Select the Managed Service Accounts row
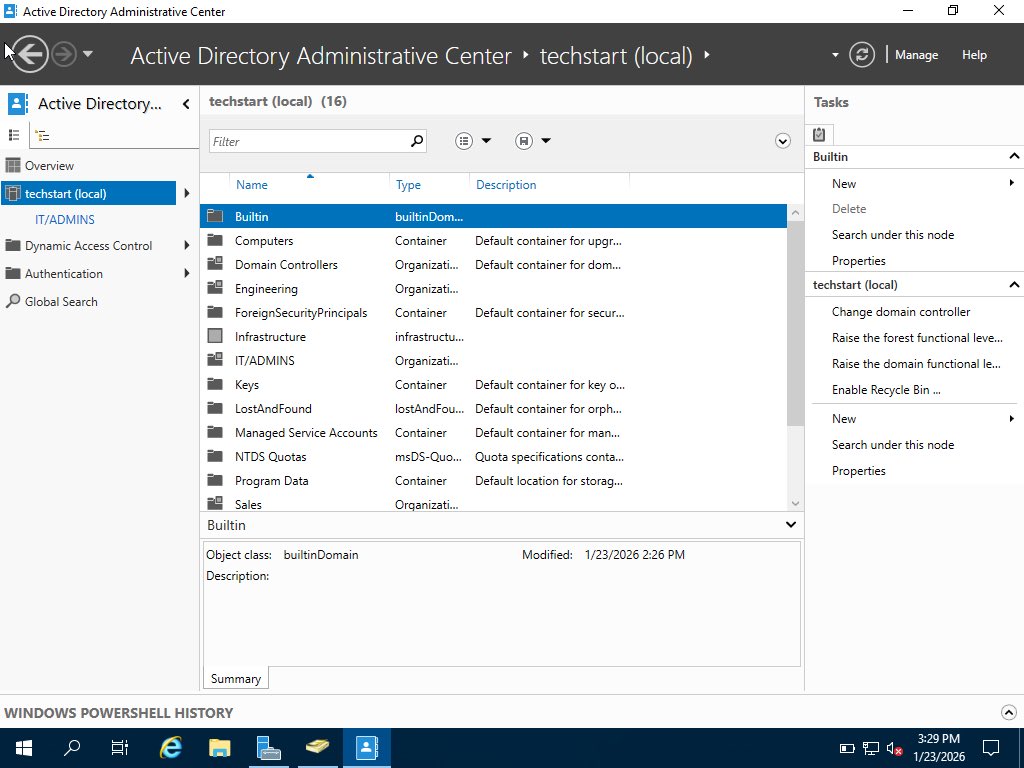The image size is (1024, 768). (x=494, y=432)
